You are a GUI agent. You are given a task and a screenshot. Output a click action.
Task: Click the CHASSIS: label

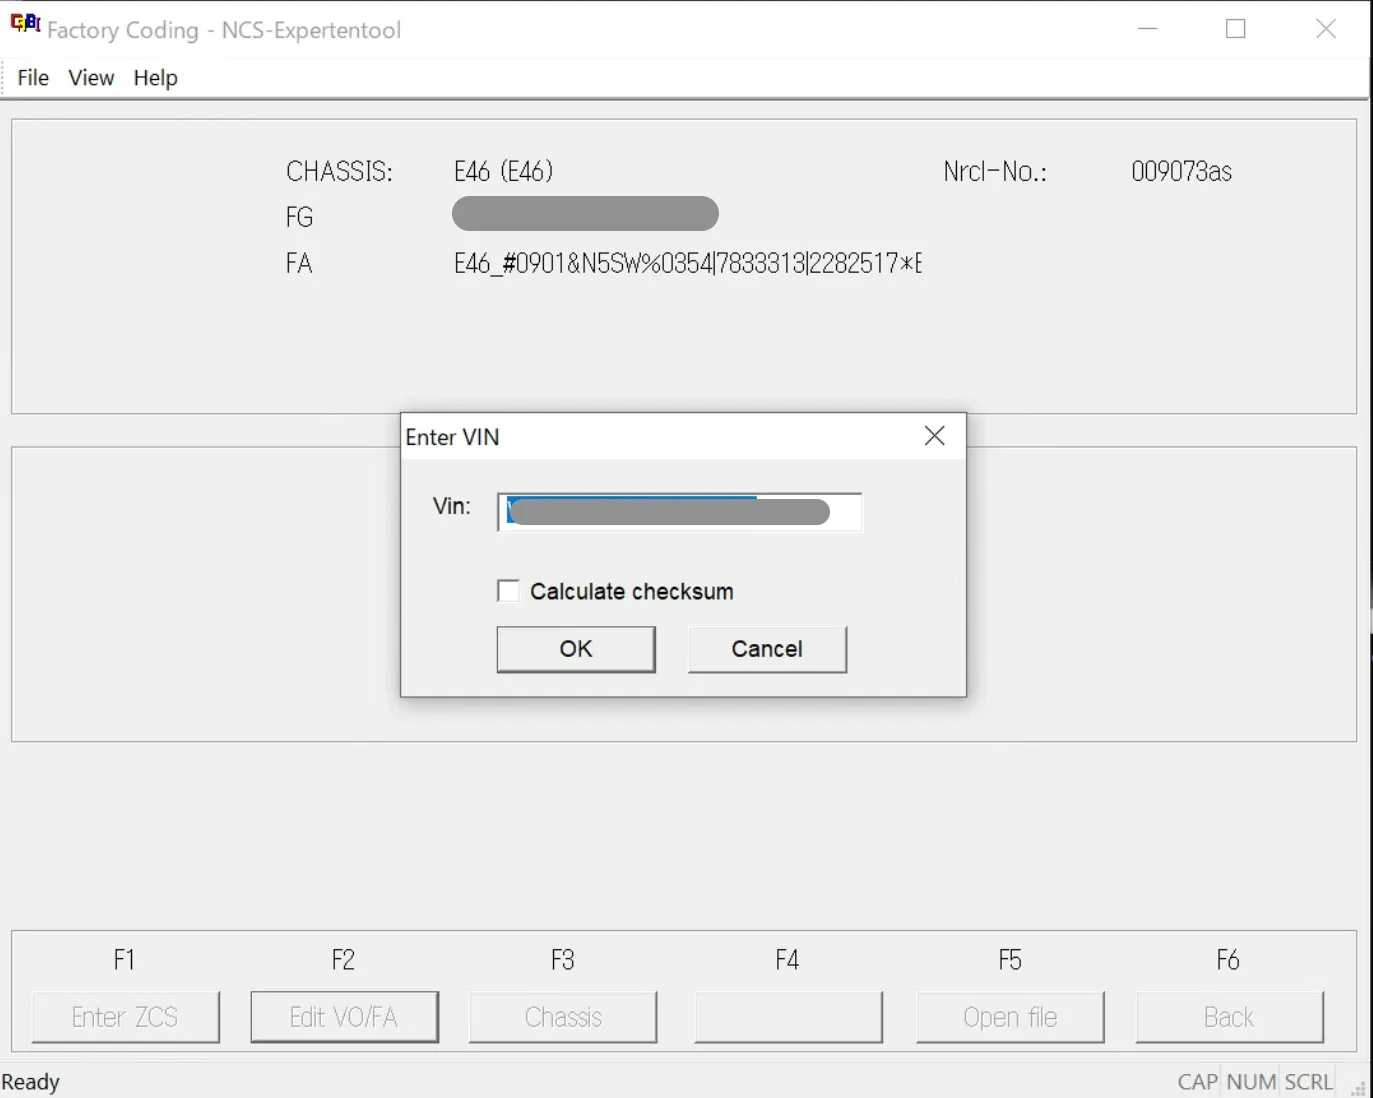click(x=340, y=171)
